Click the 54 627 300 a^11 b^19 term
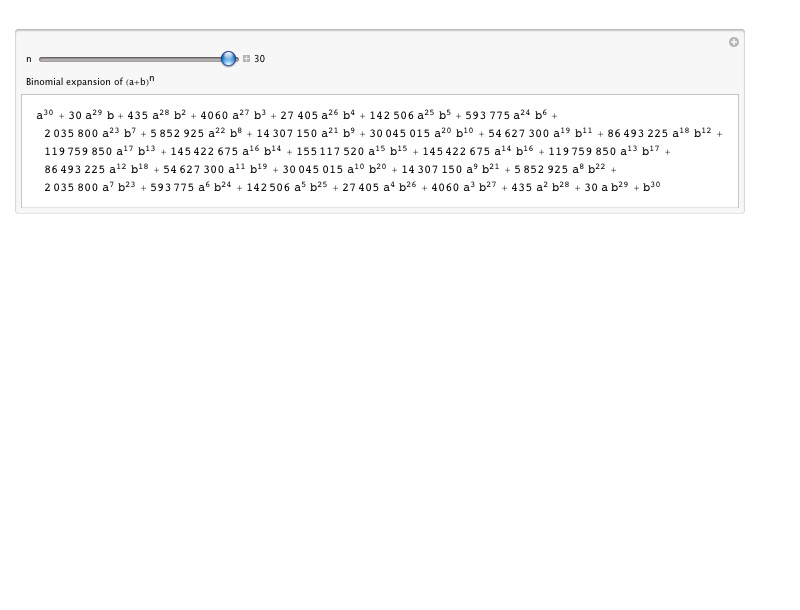 pyautogui.click(x=215, y=169)
